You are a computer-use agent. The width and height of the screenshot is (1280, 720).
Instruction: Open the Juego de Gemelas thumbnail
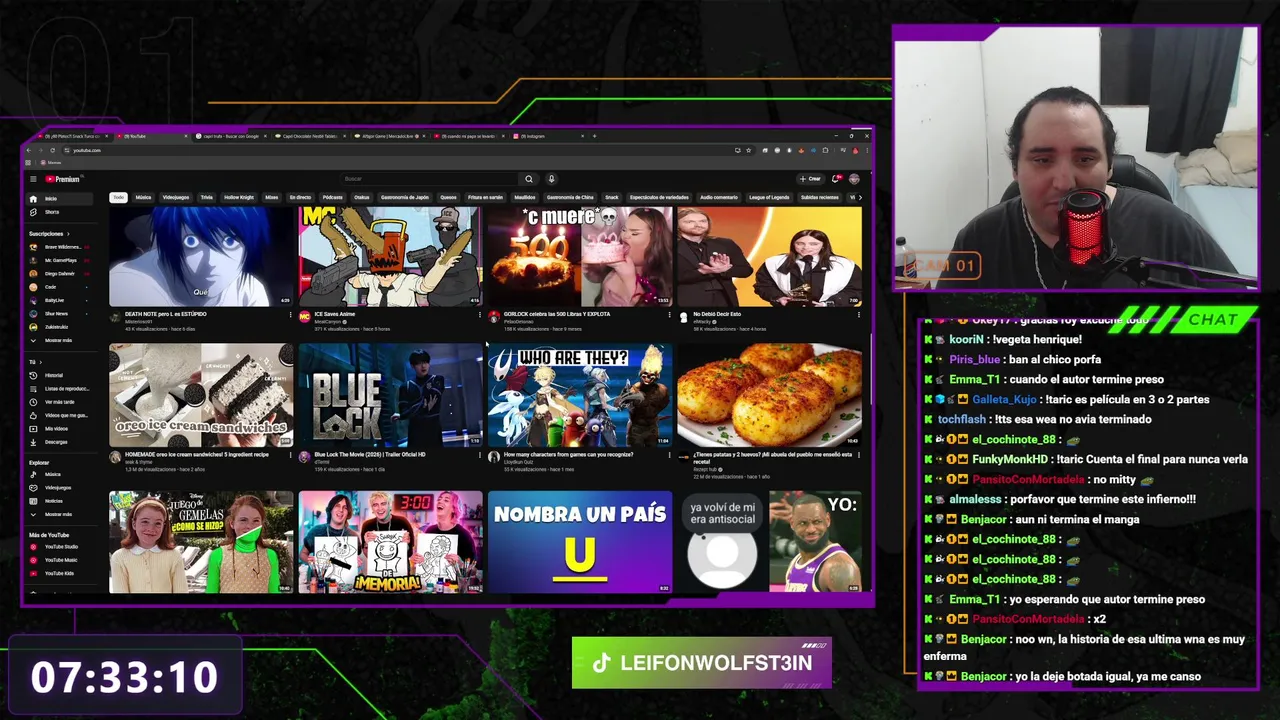(x=201, y=541)
